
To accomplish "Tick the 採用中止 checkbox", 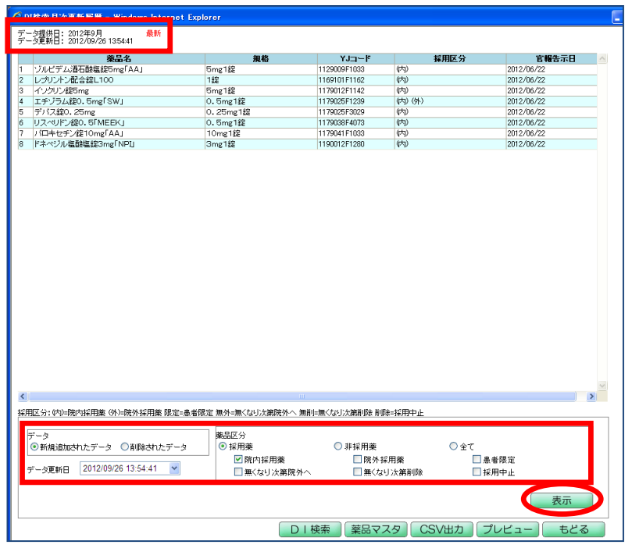I will click(477, 471).
